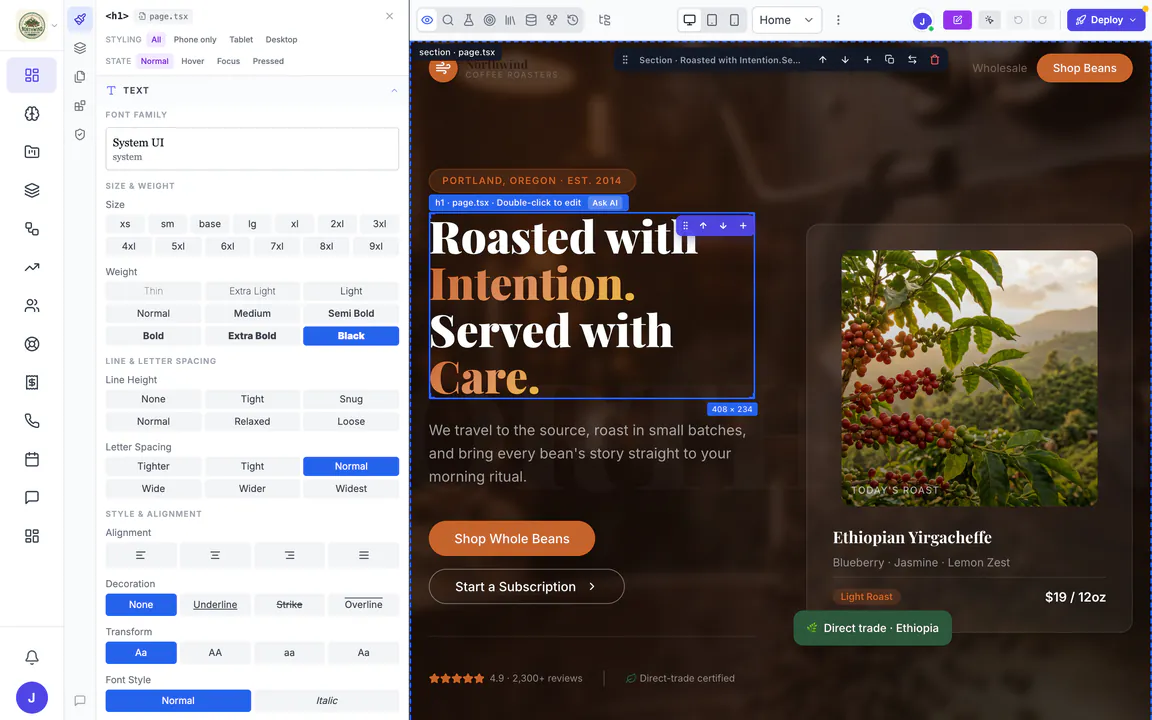
Task: Click the coffee plant product thumbnail
Action: click(x=969, y=378)
